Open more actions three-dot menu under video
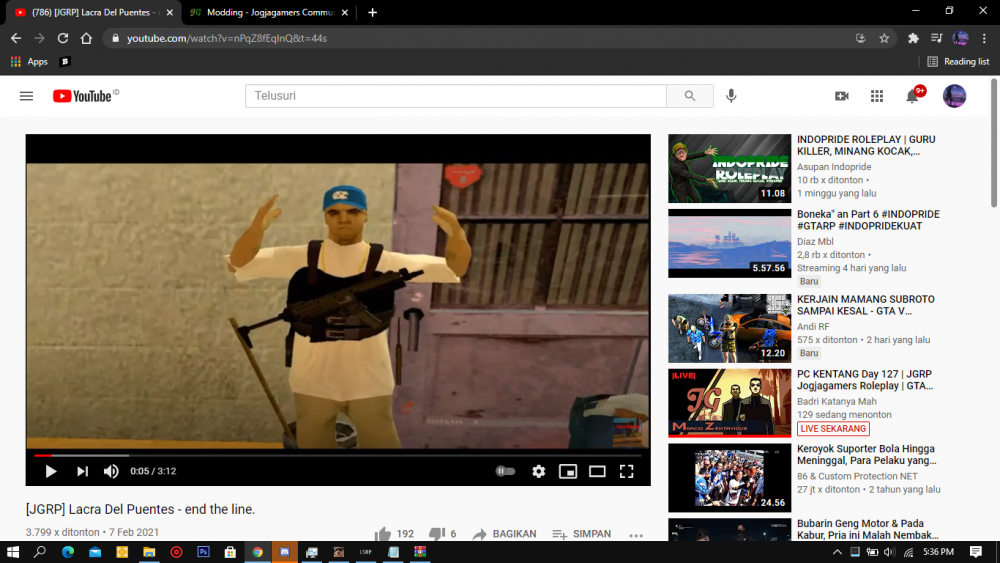The width and height of the screenshot is (1000, 563). [636, 535]
